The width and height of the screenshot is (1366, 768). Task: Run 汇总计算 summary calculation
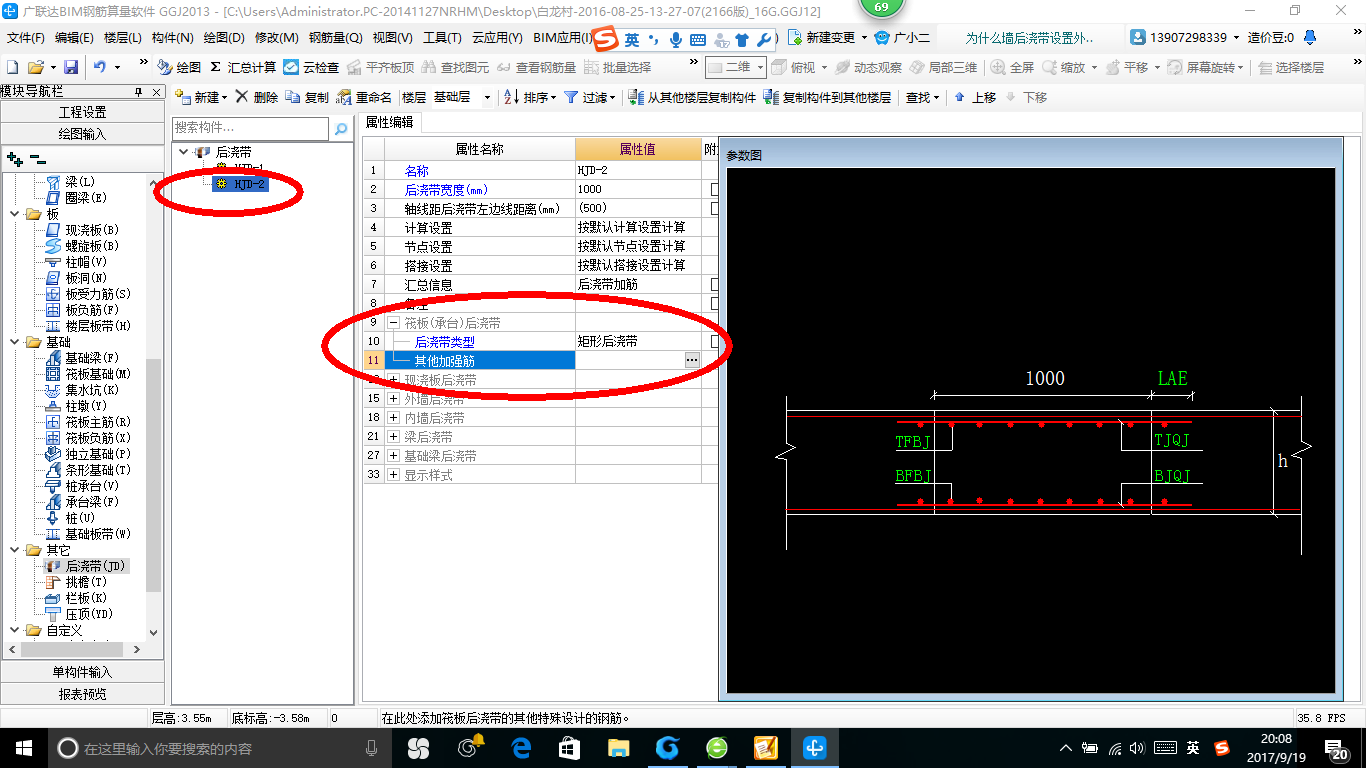point(243,67)
